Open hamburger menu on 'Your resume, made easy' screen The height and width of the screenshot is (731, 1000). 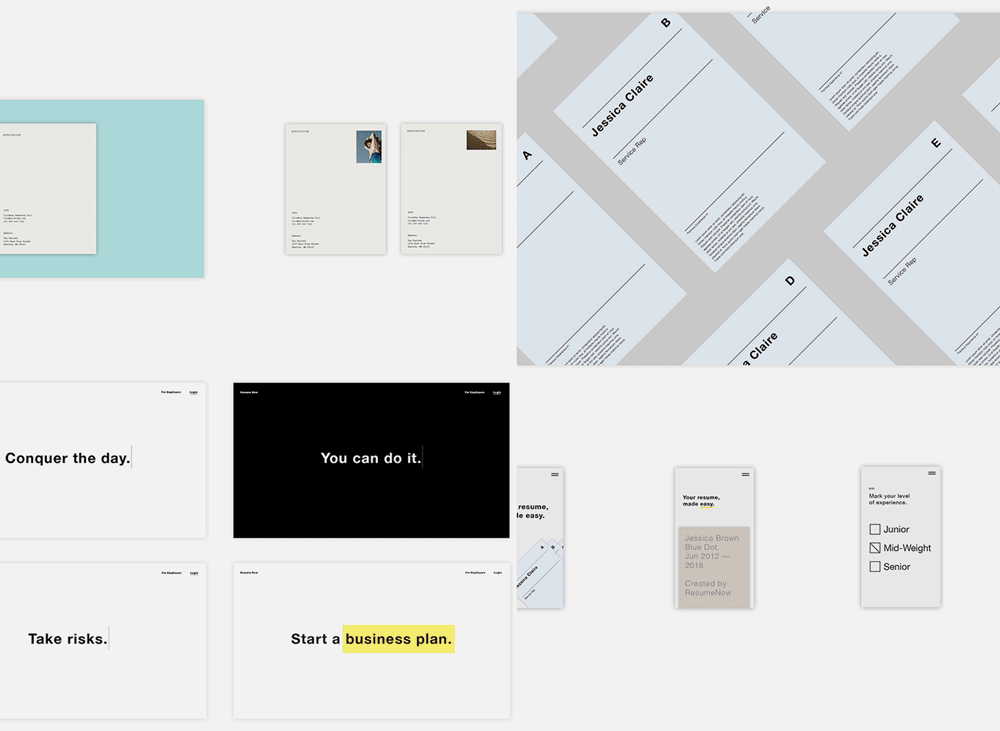(746, 475)
